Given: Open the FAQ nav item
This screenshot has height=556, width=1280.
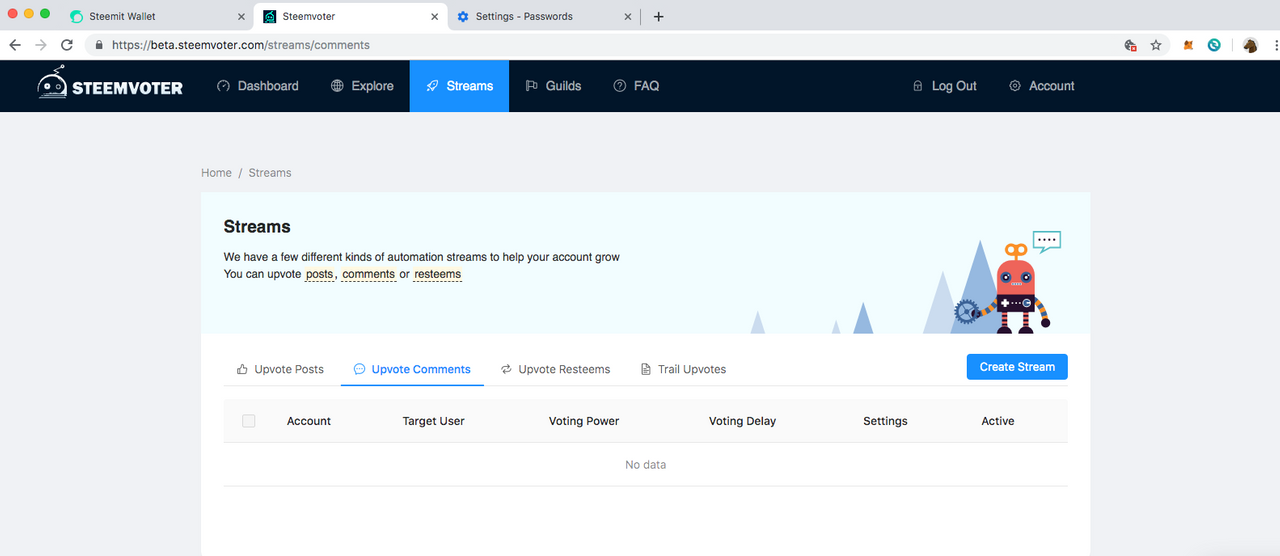Looking at the screenshot, I should 636,86.
